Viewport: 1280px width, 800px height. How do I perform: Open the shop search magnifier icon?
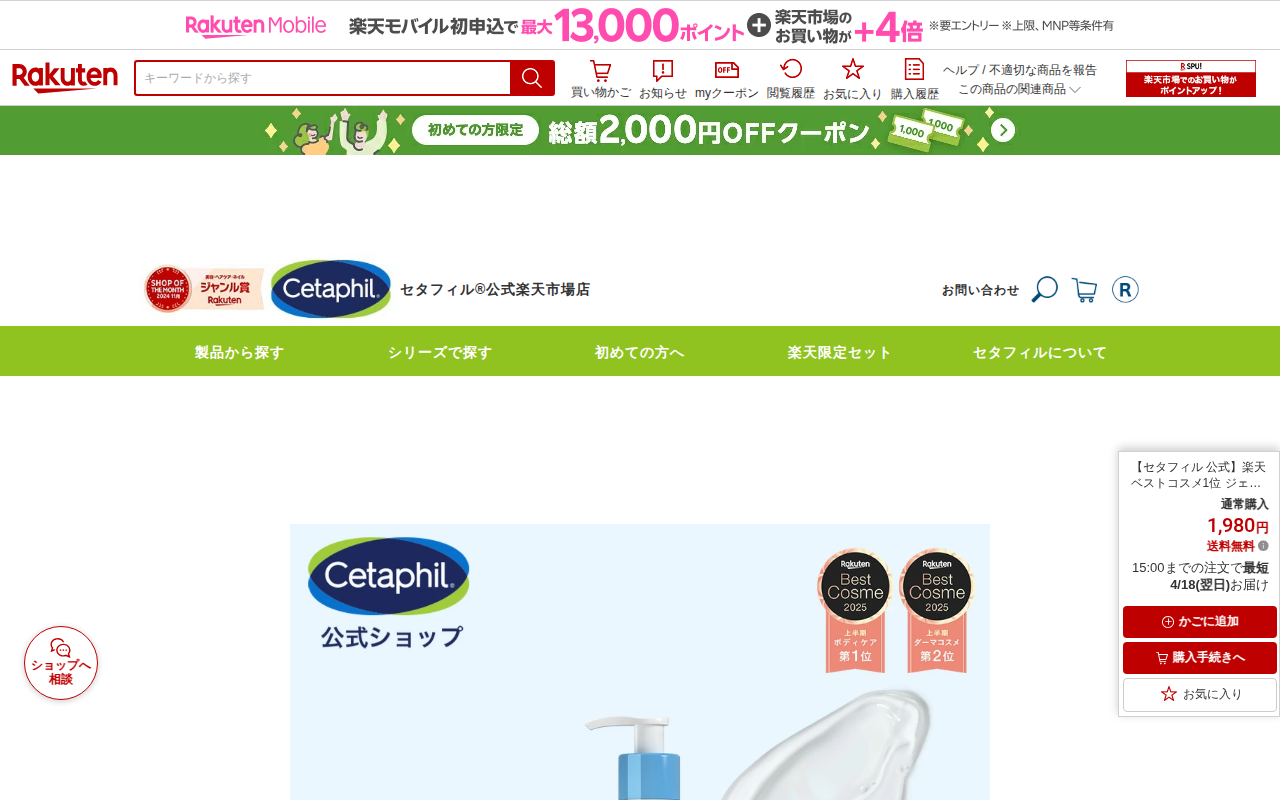tap(1044, 290)
